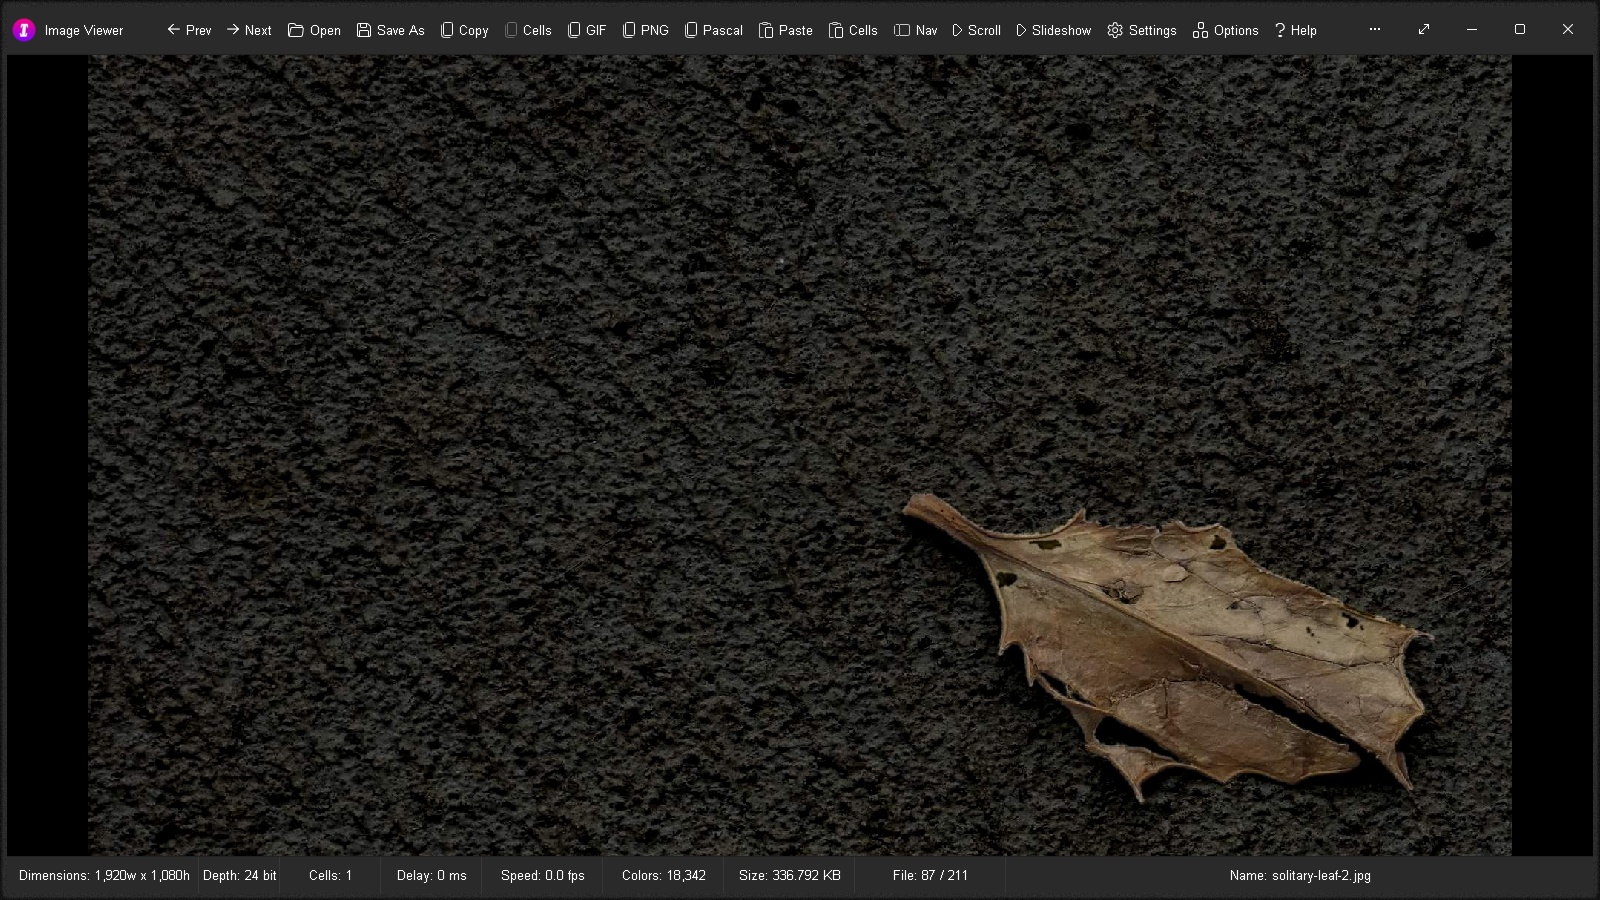Copy image as PNG
This screenshot has height=900, width=1600.
tap(645, 30)
